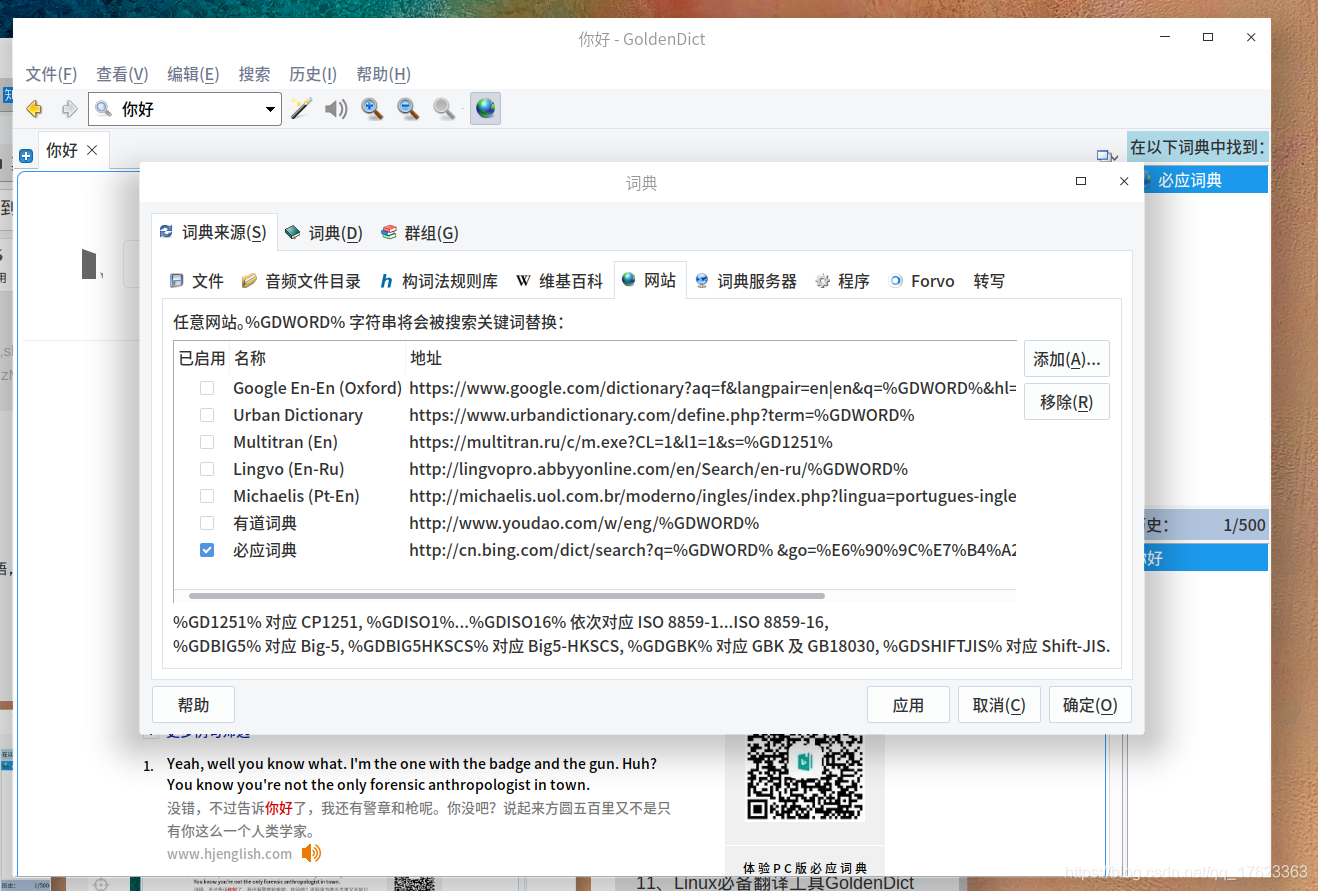Open the 历史(I) menu
This screenshot has width=1318, height=891.
[x=313, y=74]
